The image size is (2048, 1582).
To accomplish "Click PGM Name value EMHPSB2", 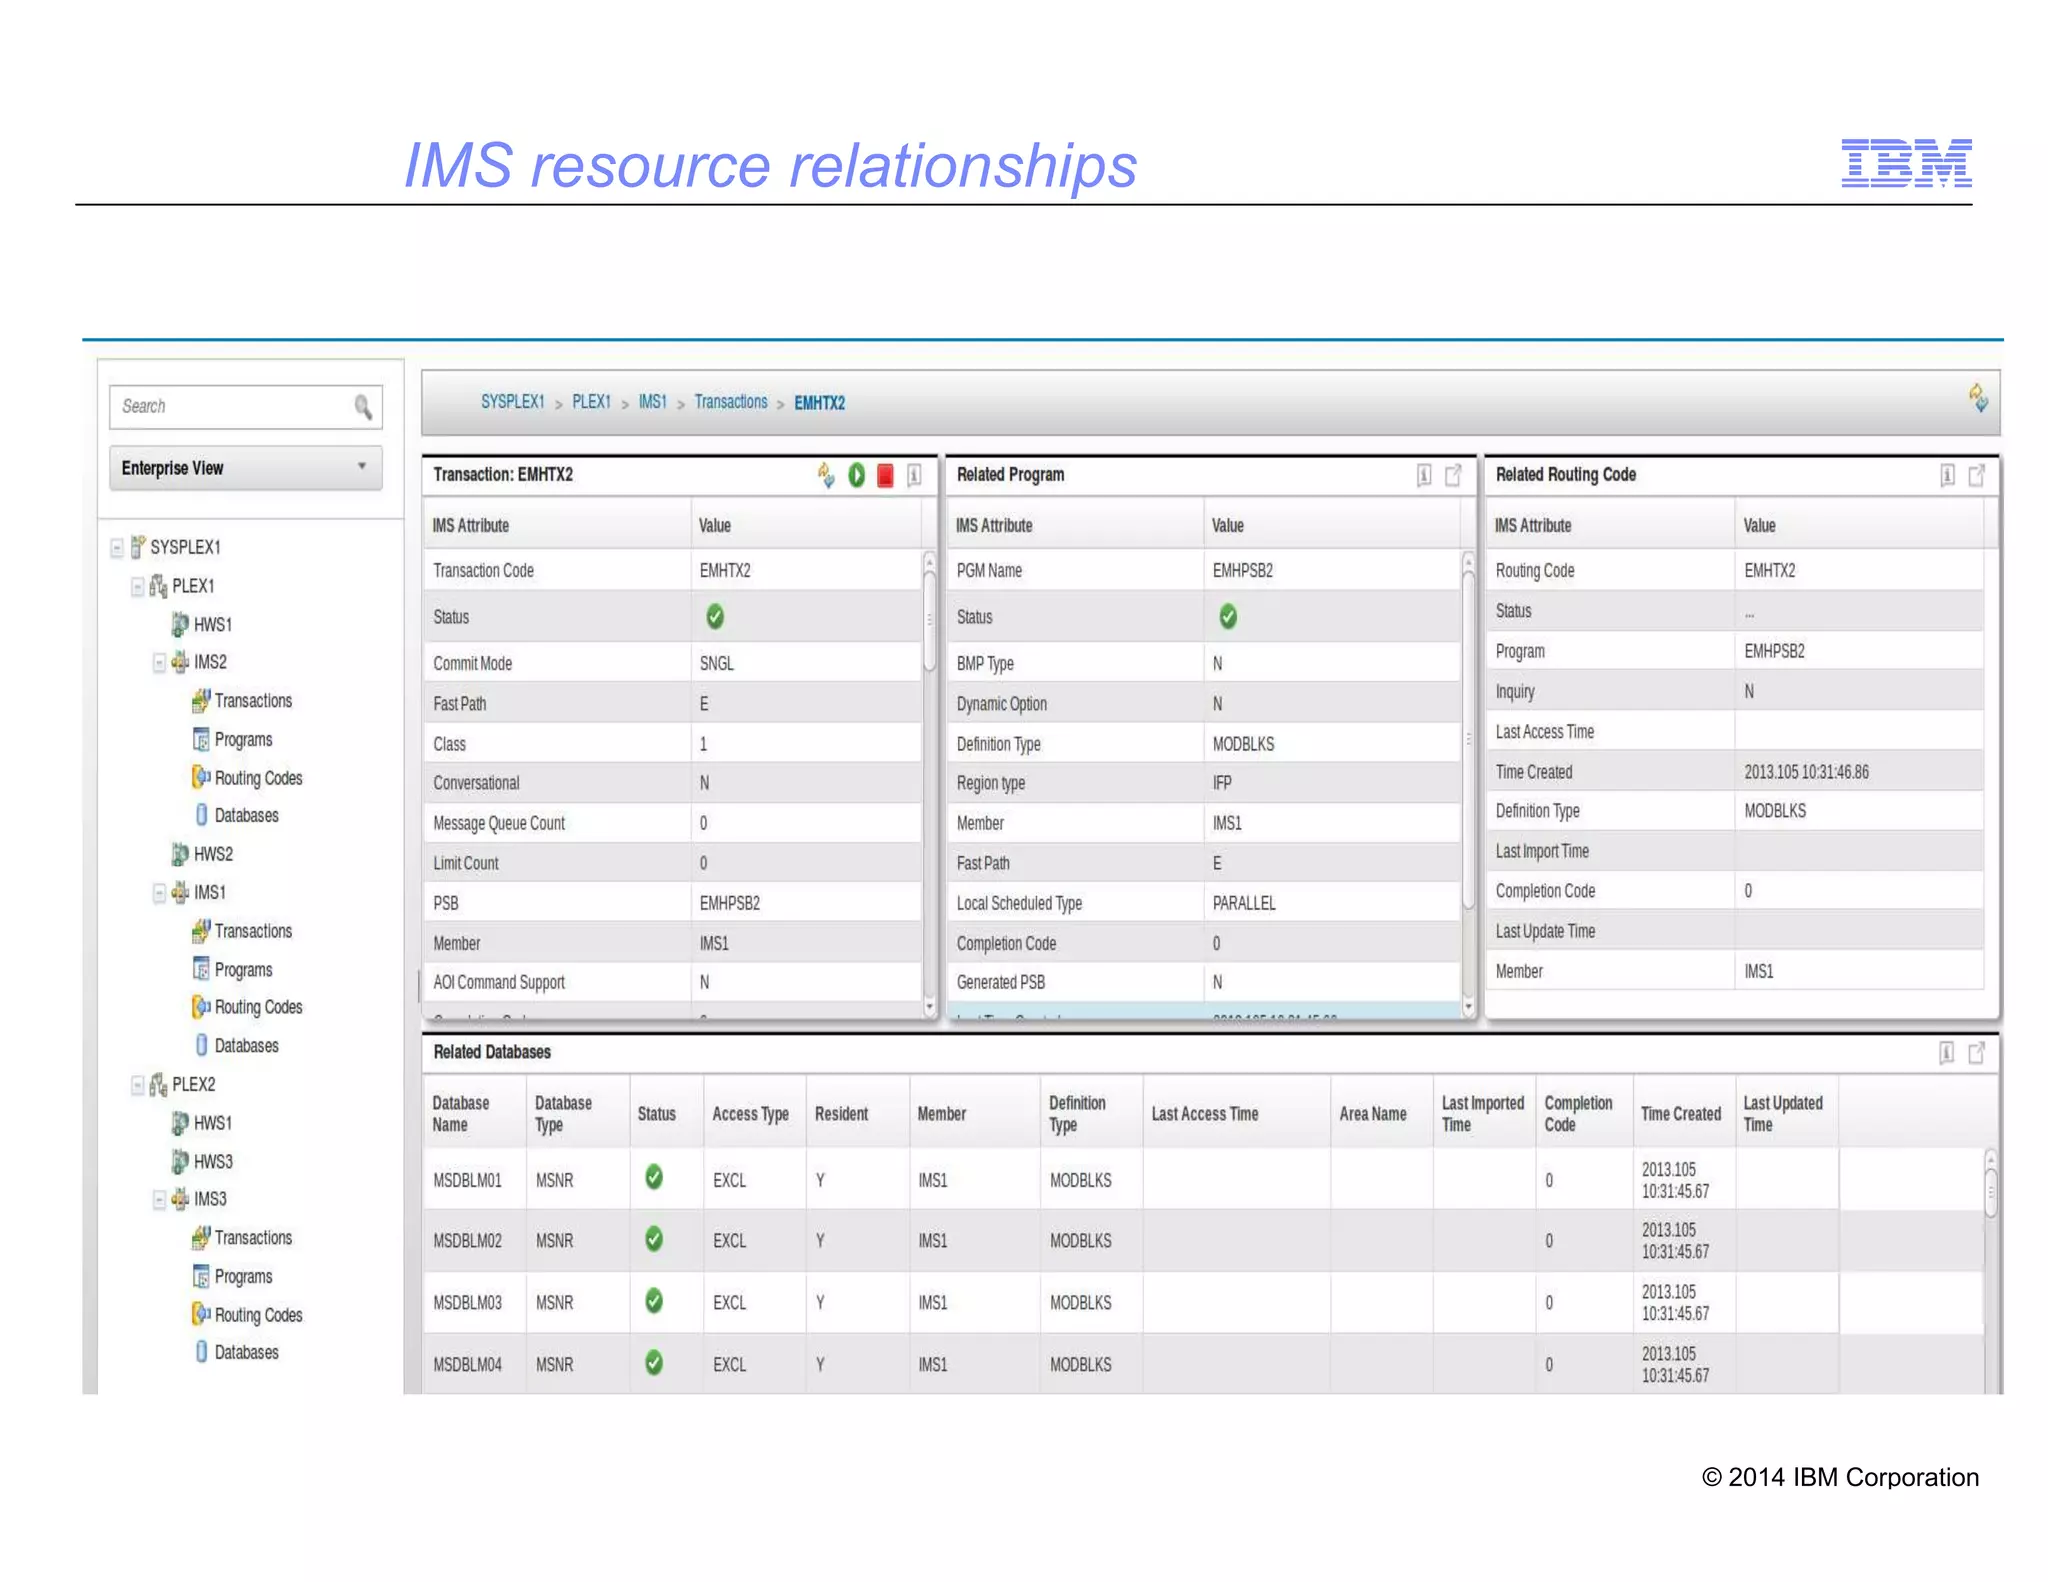I will pos(1242,571).
